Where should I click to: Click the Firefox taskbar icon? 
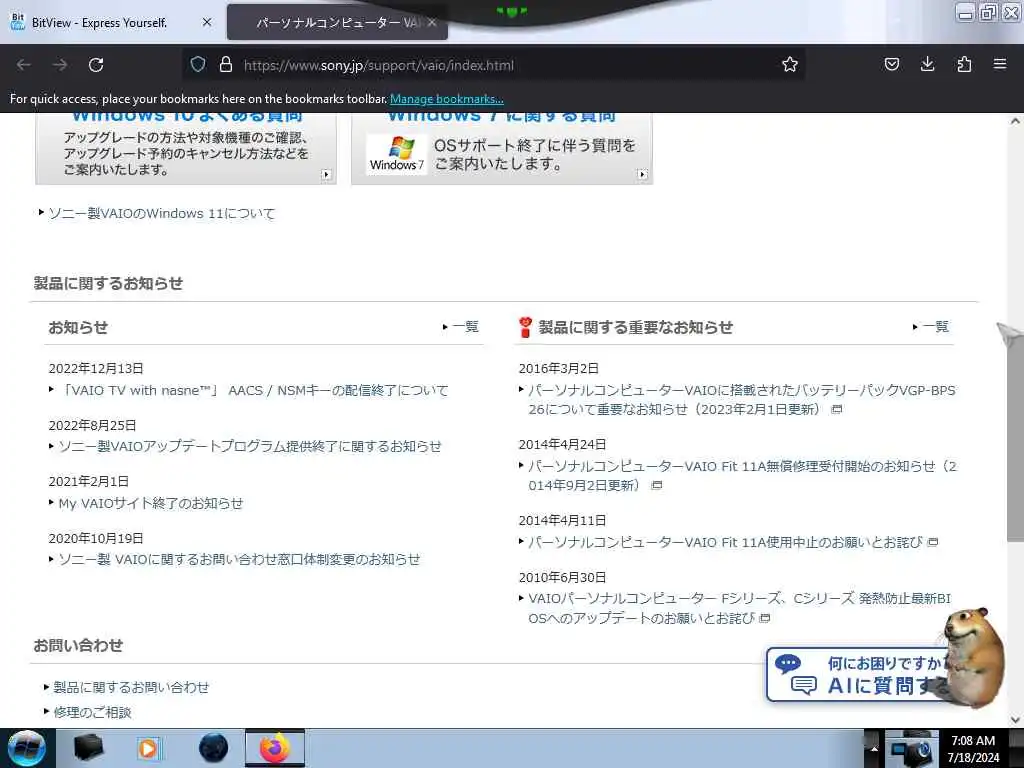(275, 748)
